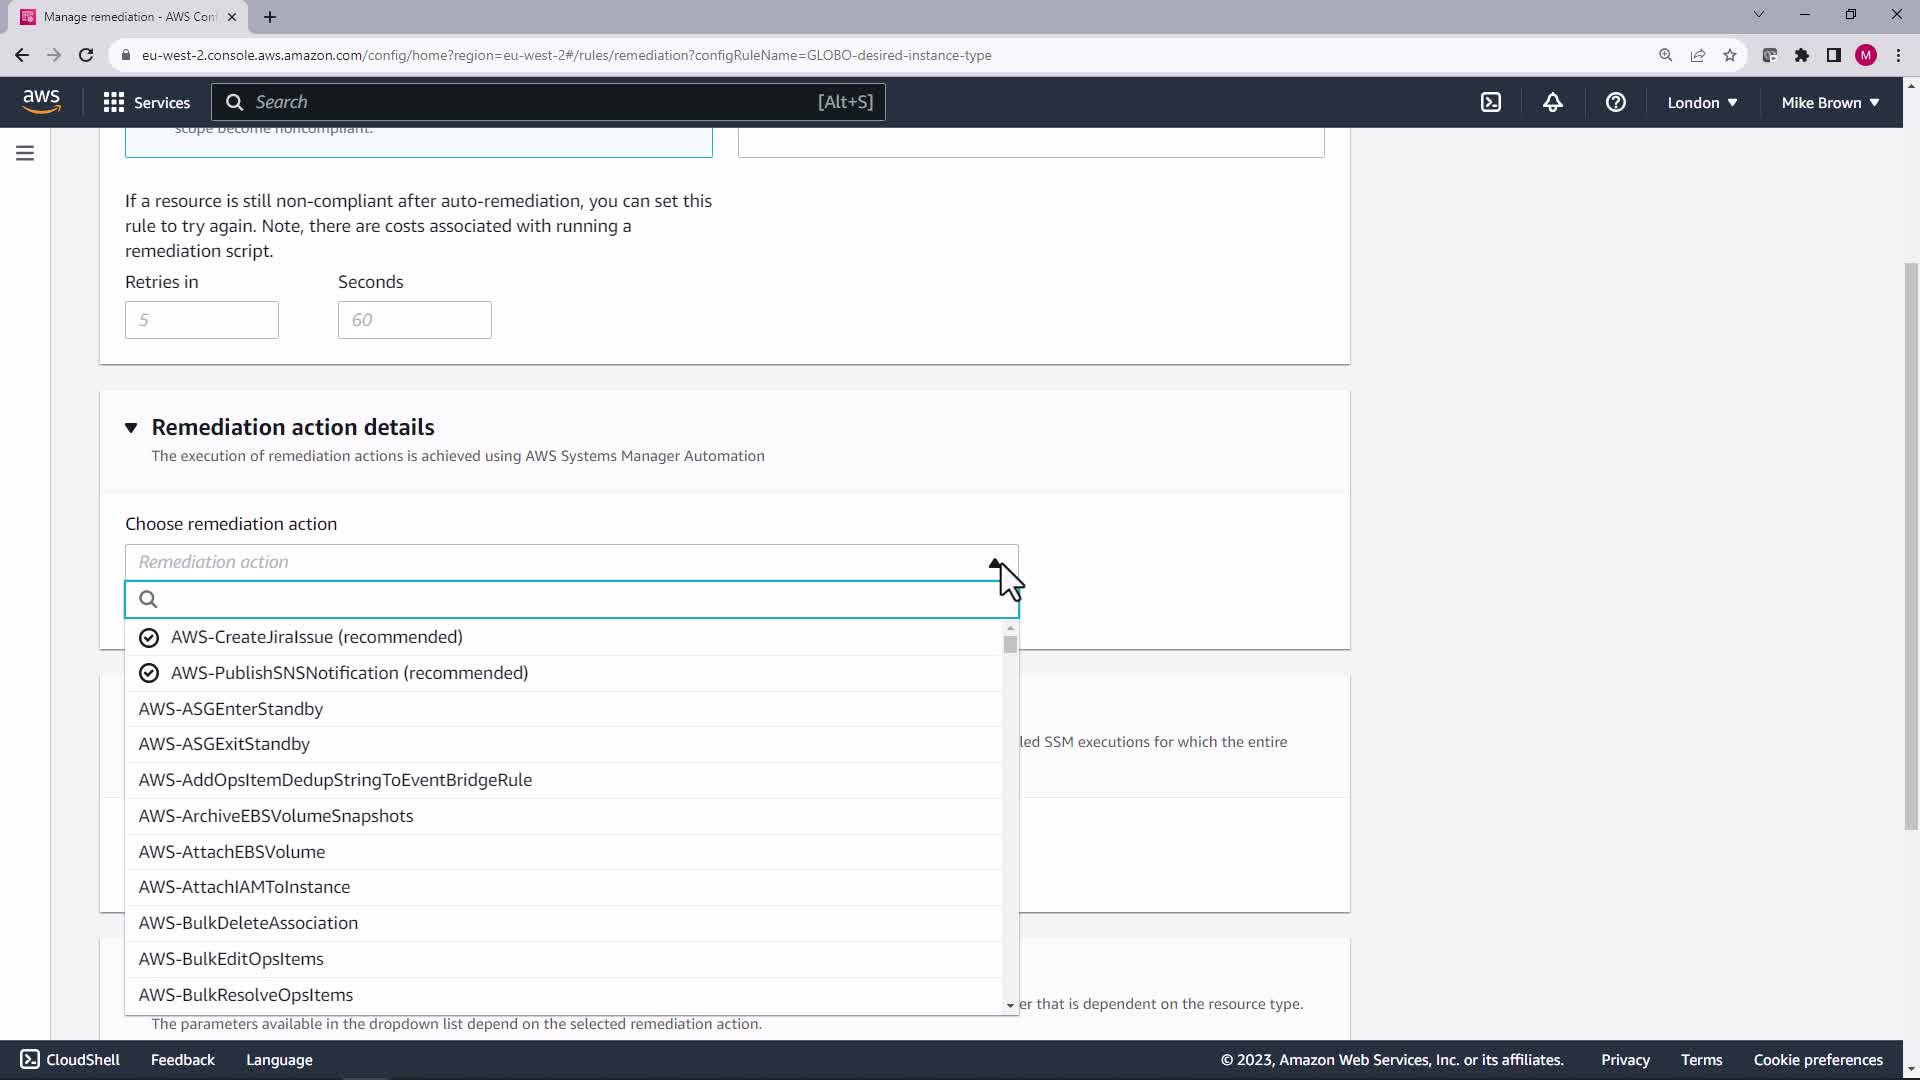Choose AWS-AttachEBSVolume from the list
This screenshot has width=1920, height=1080.
pos(231,852)
